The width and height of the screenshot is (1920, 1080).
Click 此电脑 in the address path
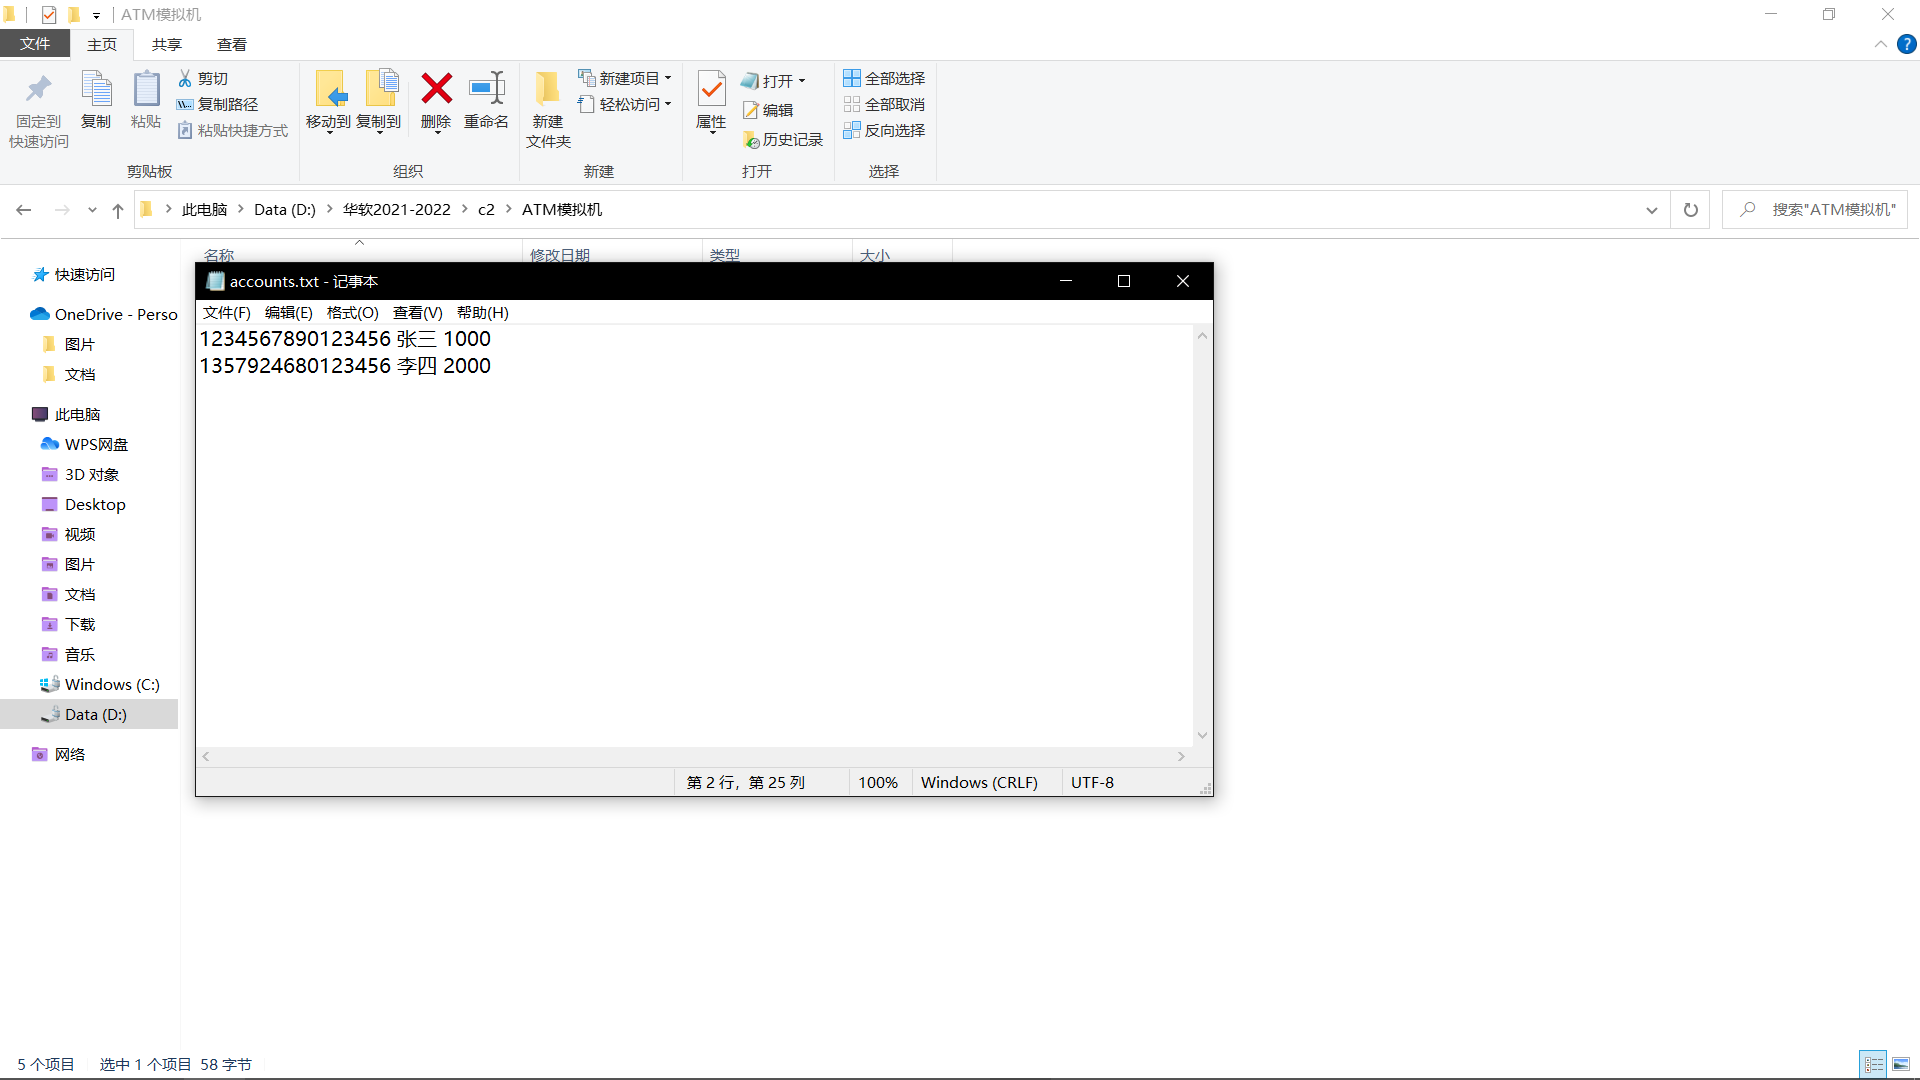pyautogui.click(x=205, y=209)
